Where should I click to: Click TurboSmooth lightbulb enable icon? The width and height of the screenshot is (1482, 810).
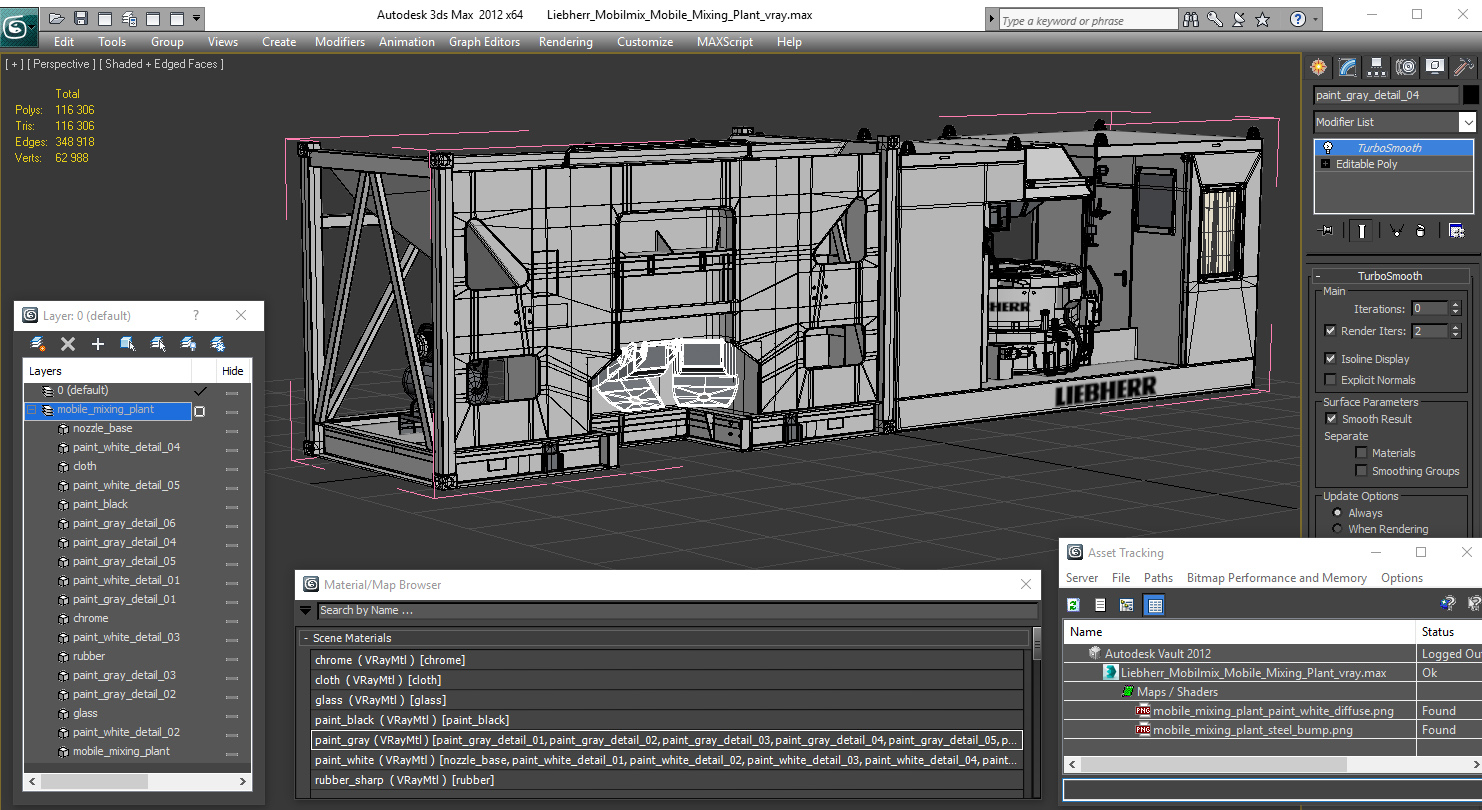tap(1327, 148)
